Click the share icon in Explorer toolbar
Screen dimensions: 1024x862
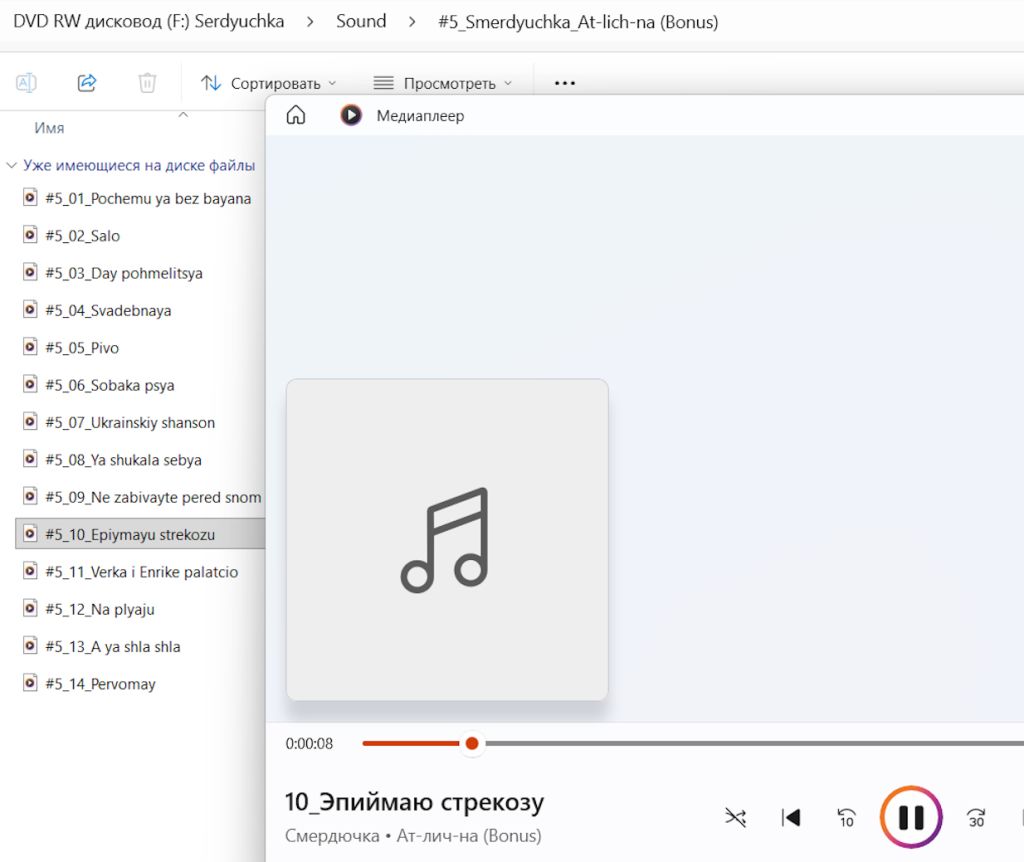[87, 83]
